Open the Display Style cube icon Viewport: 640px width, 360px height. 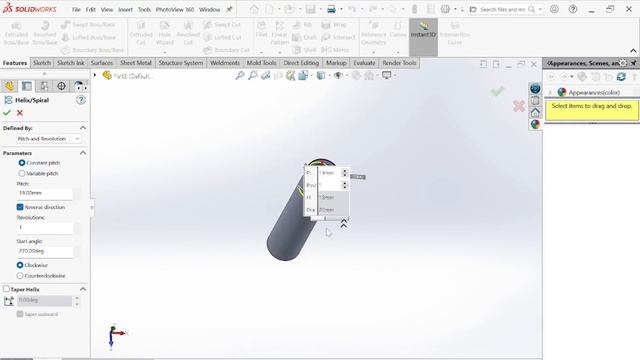(321, 75)
